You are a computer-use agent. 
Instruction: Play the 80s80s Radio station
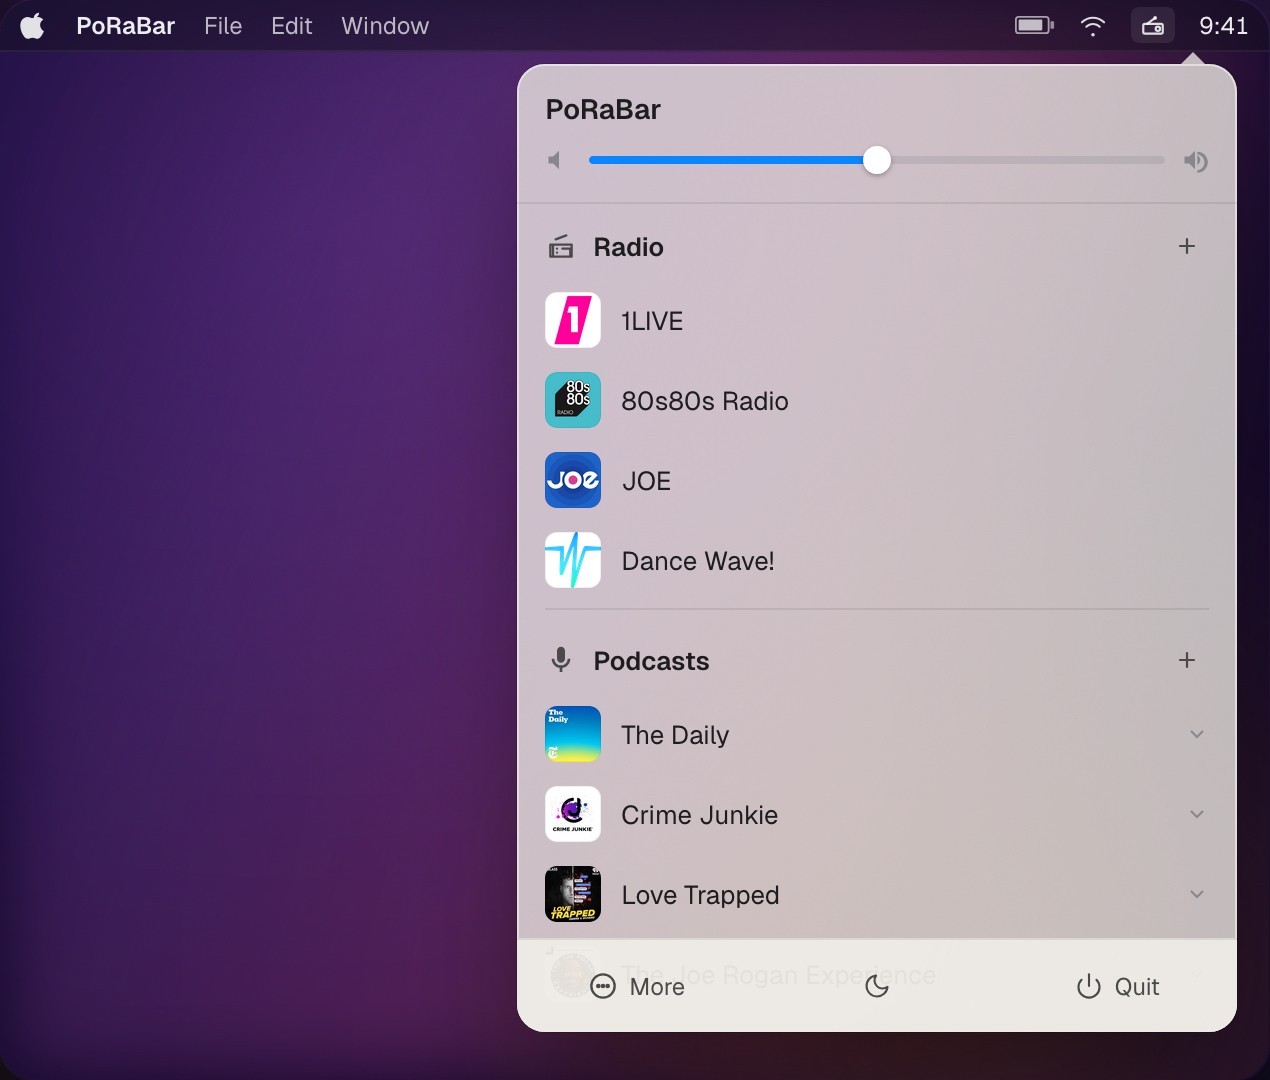pyautogui.click(x=877, y=400)
